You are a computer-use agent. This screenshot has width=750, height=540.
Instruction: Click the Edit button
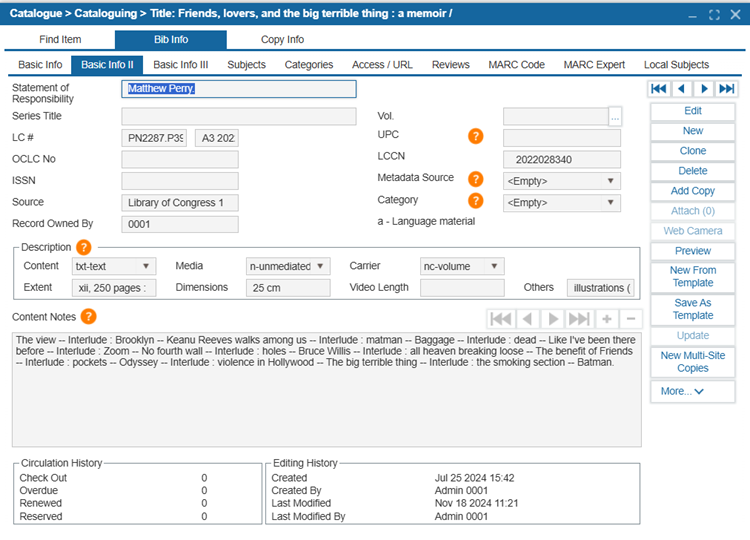click(692, 111)
